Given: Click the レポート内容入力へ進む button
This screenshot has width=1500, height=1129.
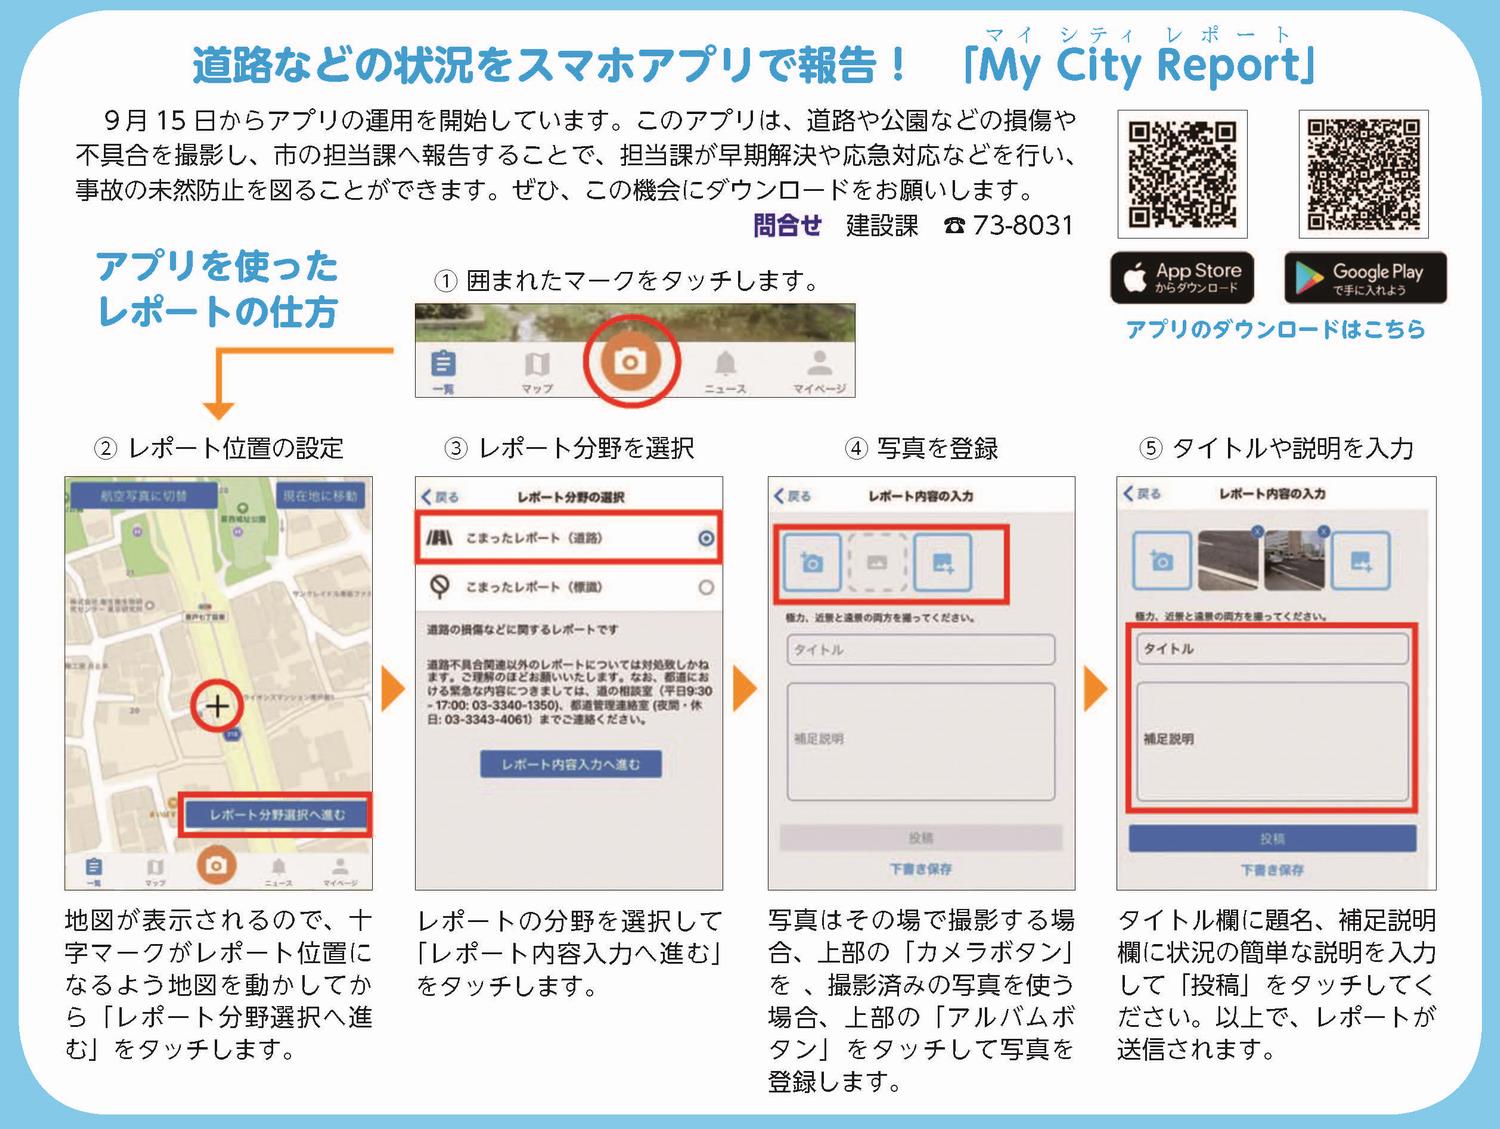Looking at the screenshot, I should (570, 764).
